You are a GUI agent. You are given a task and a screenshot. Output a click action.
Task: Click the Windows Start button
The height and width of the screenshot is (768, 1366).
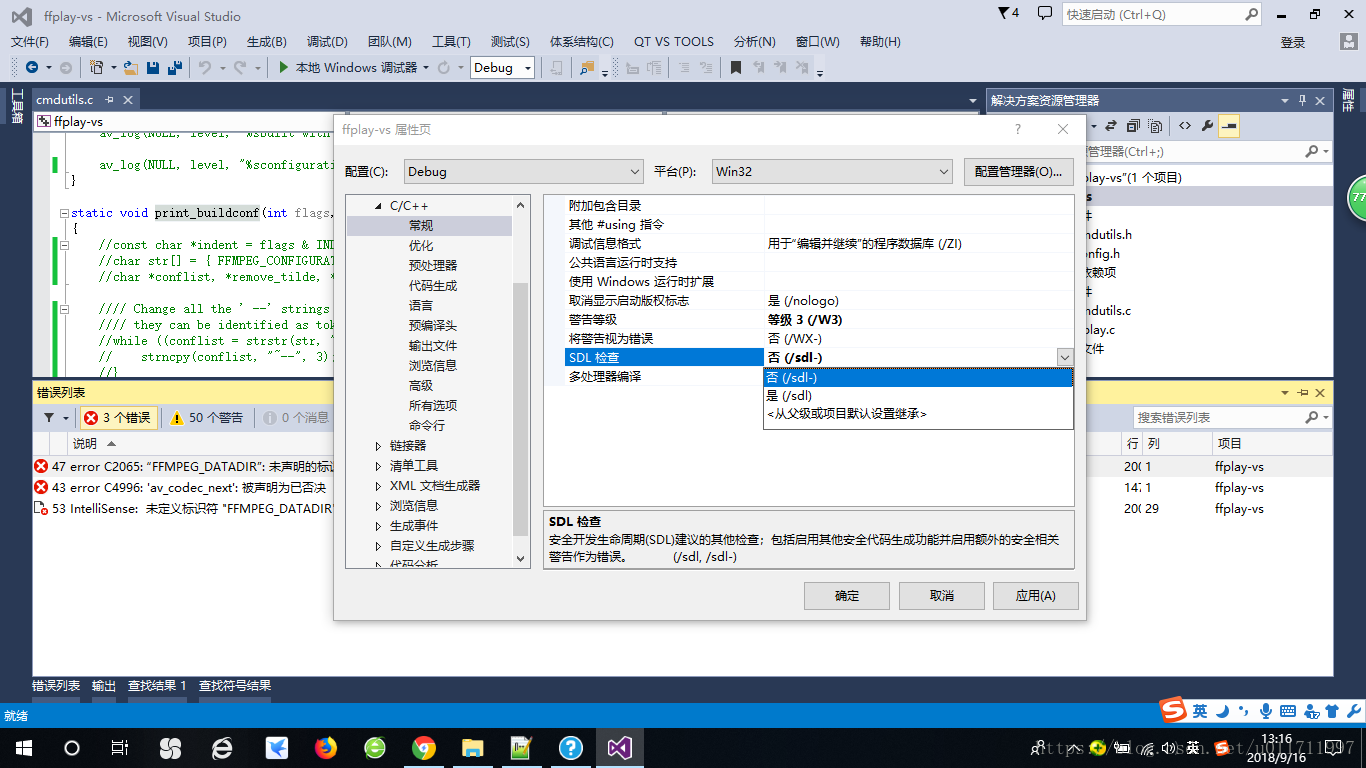tap(23, 748)
